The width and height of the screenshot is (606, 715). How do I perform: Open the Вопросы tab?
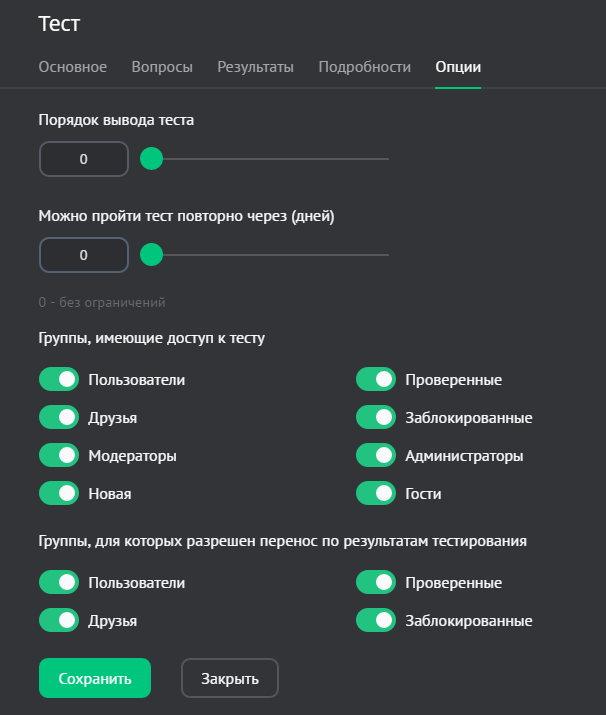click(x=162, y=67)
